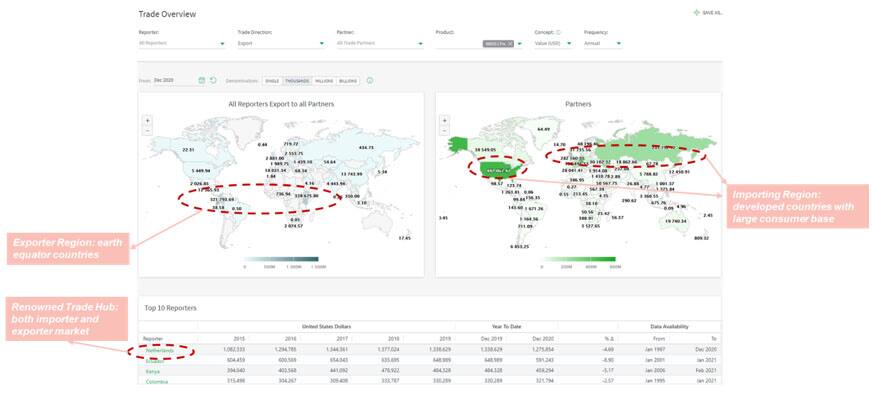Open the Ecuador reporter link

[155, 361]
